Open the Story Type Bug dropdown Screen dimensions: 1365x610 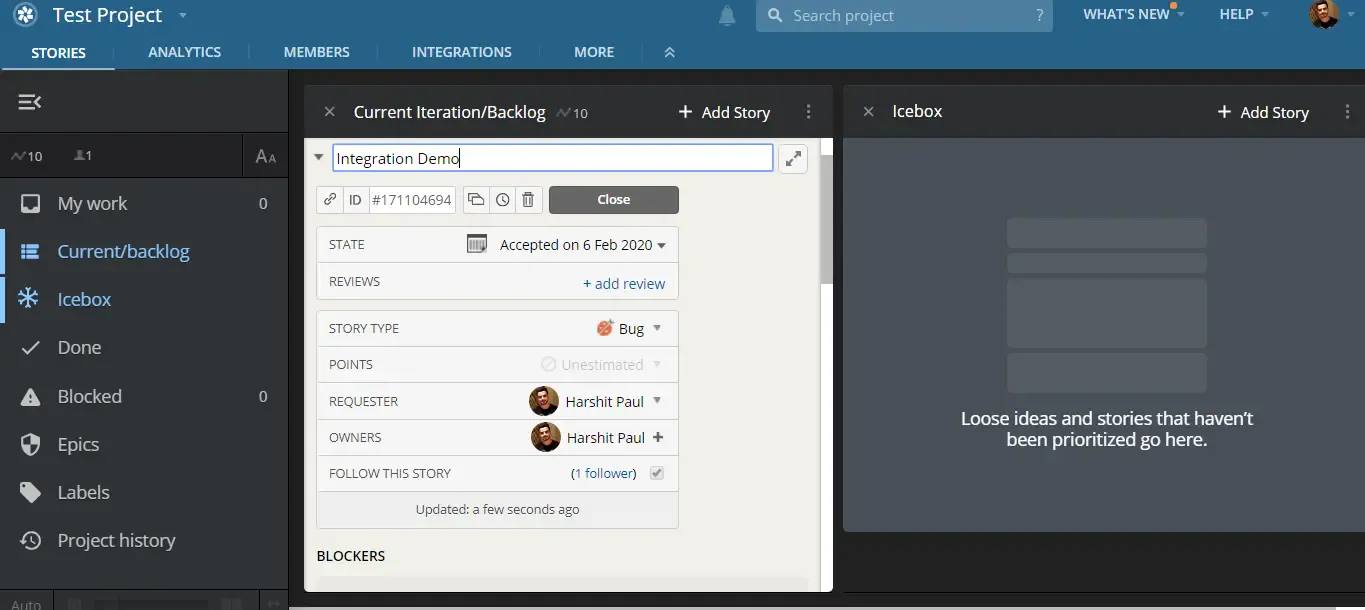pos(629,328)
